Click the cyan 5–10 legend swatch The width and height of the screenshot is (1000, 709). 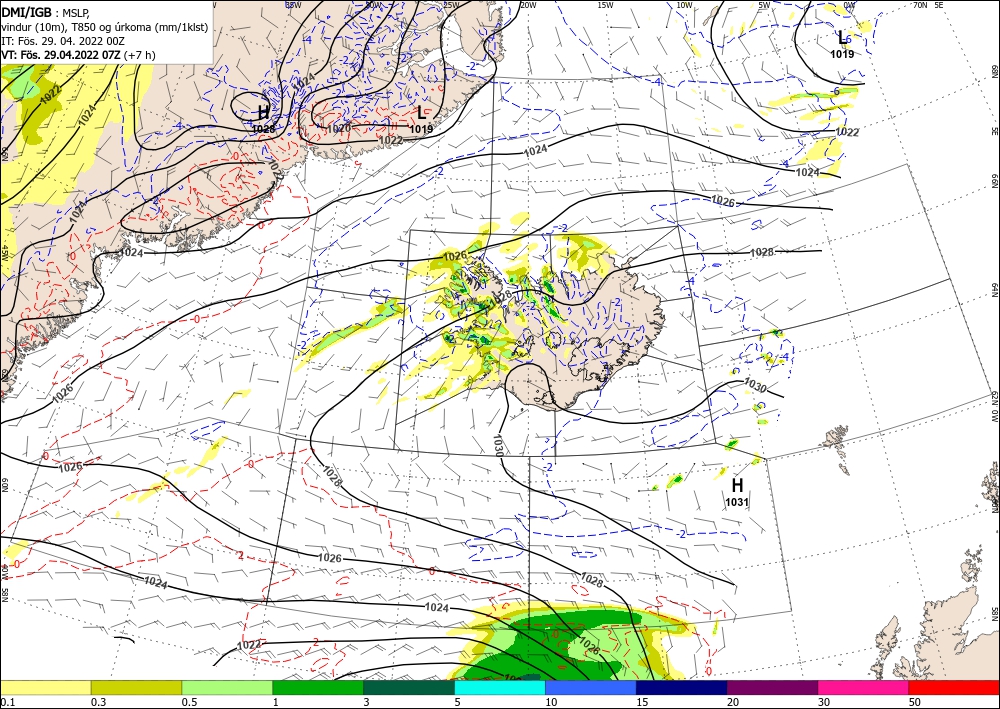tap(500, 687)
